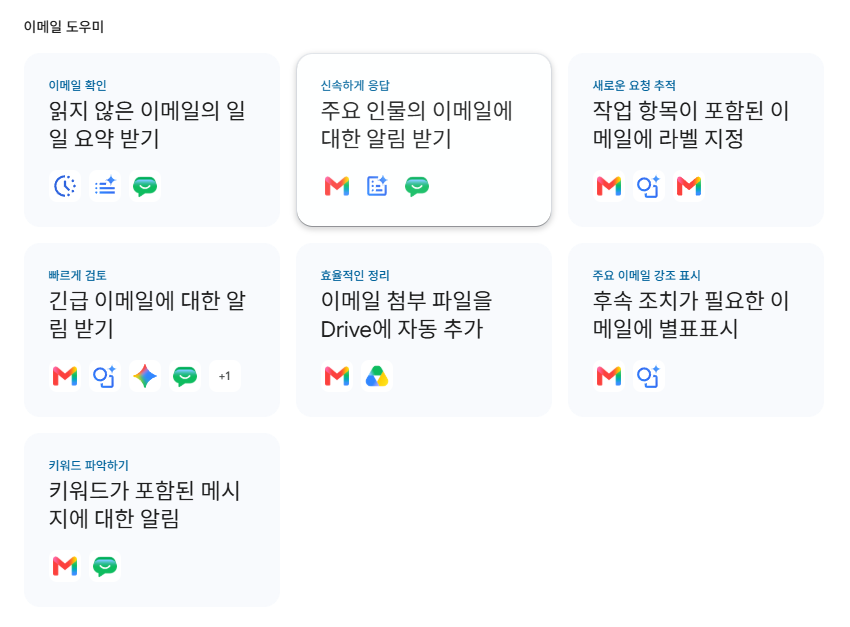Click the Gmail icon in 신속하게 응답 card
850x627 pixels.
point(337,186)
